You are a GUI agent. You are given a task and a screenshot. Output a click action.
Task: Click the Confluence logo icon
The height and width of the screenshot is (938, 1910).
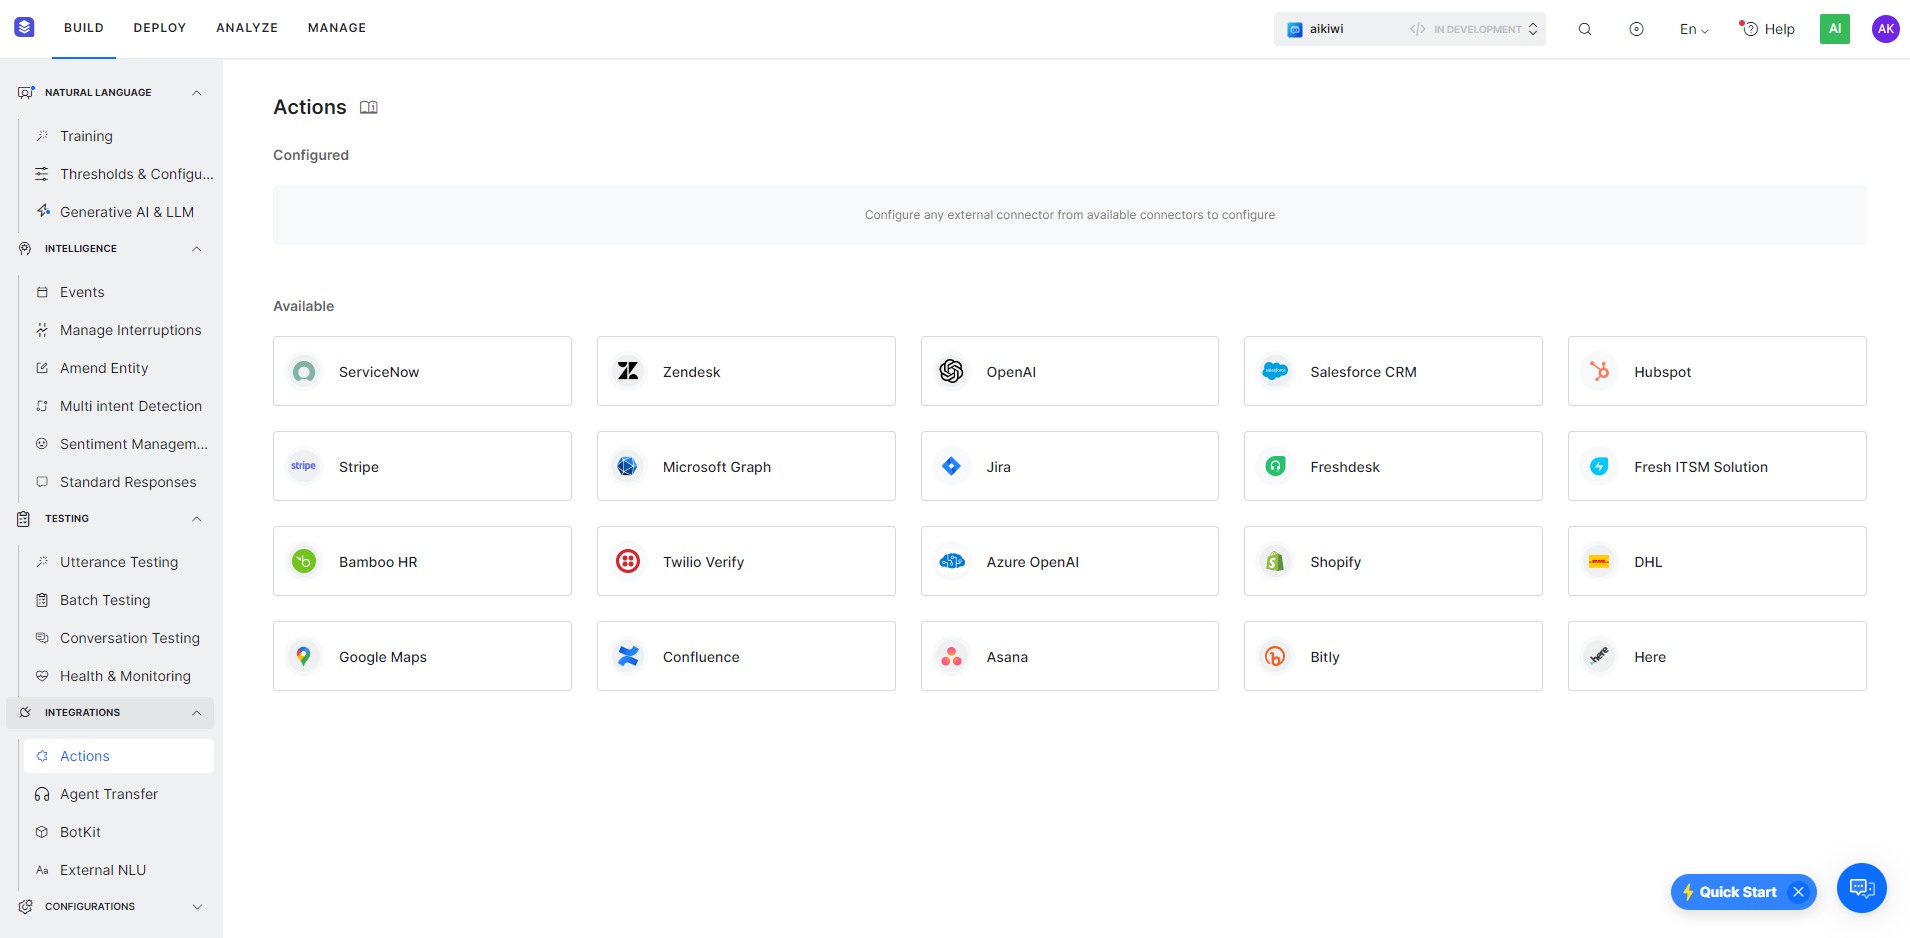[x=628, y=657]
